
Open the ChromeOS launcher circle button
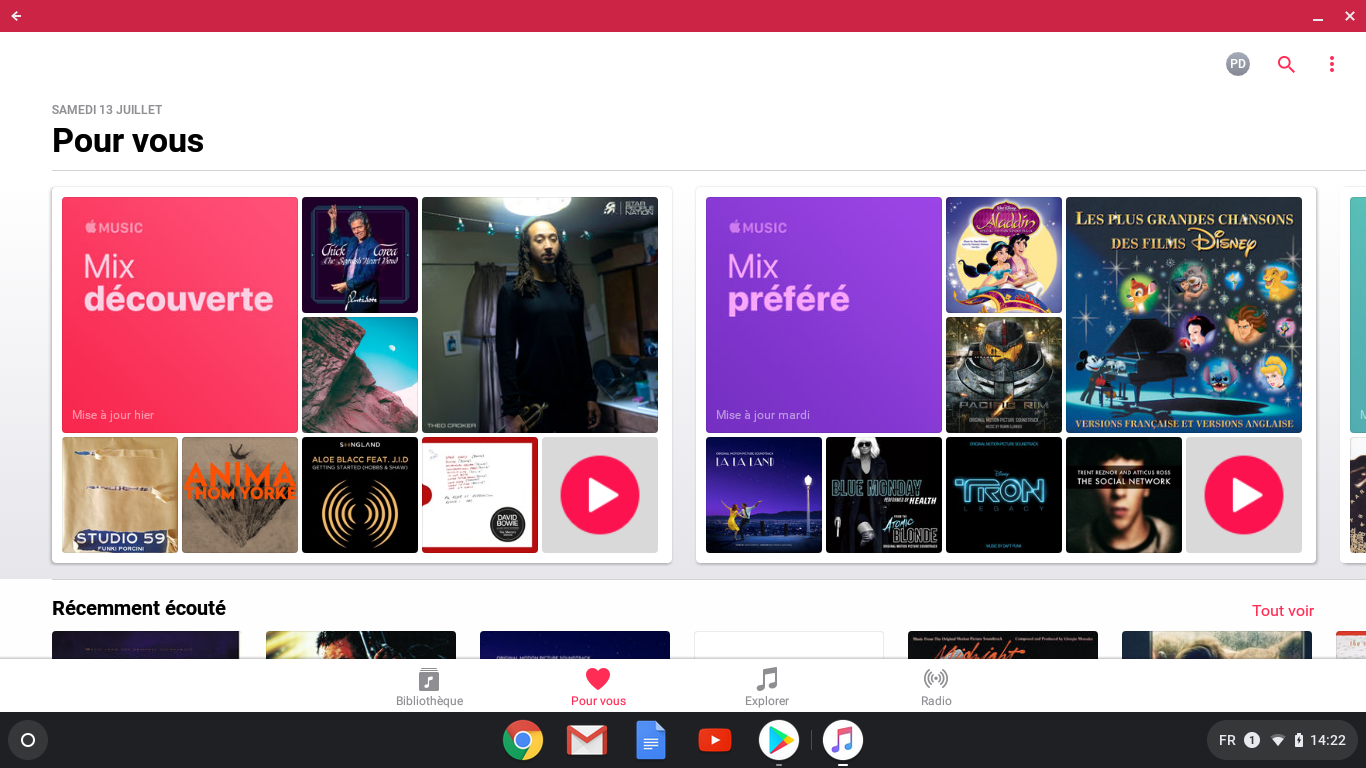tap(28, 740)
